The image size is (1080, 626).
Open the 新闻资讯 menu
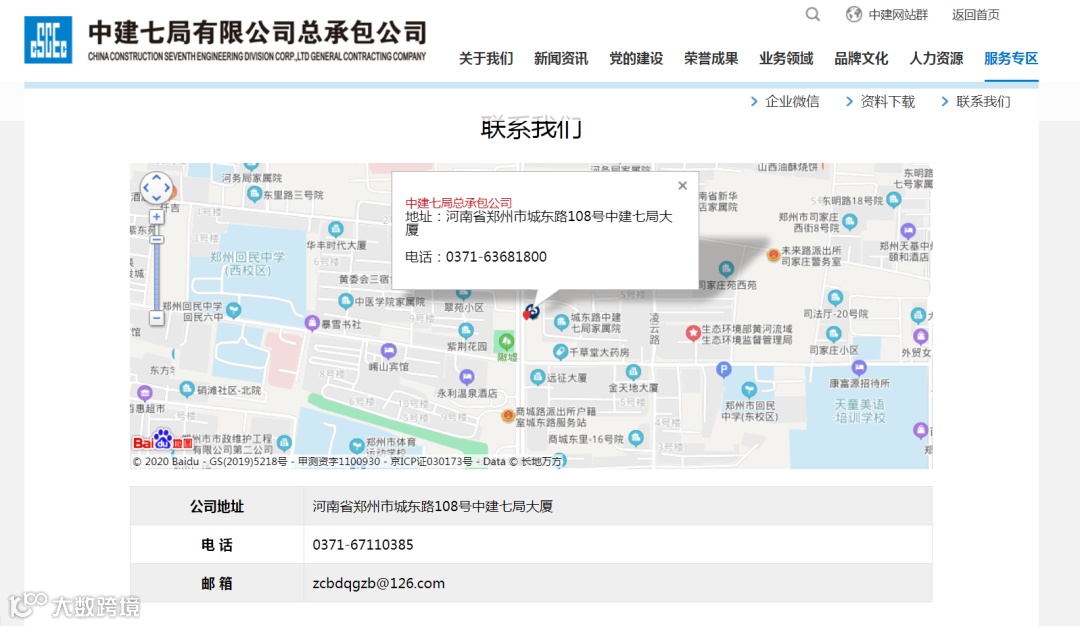[561, 59]
